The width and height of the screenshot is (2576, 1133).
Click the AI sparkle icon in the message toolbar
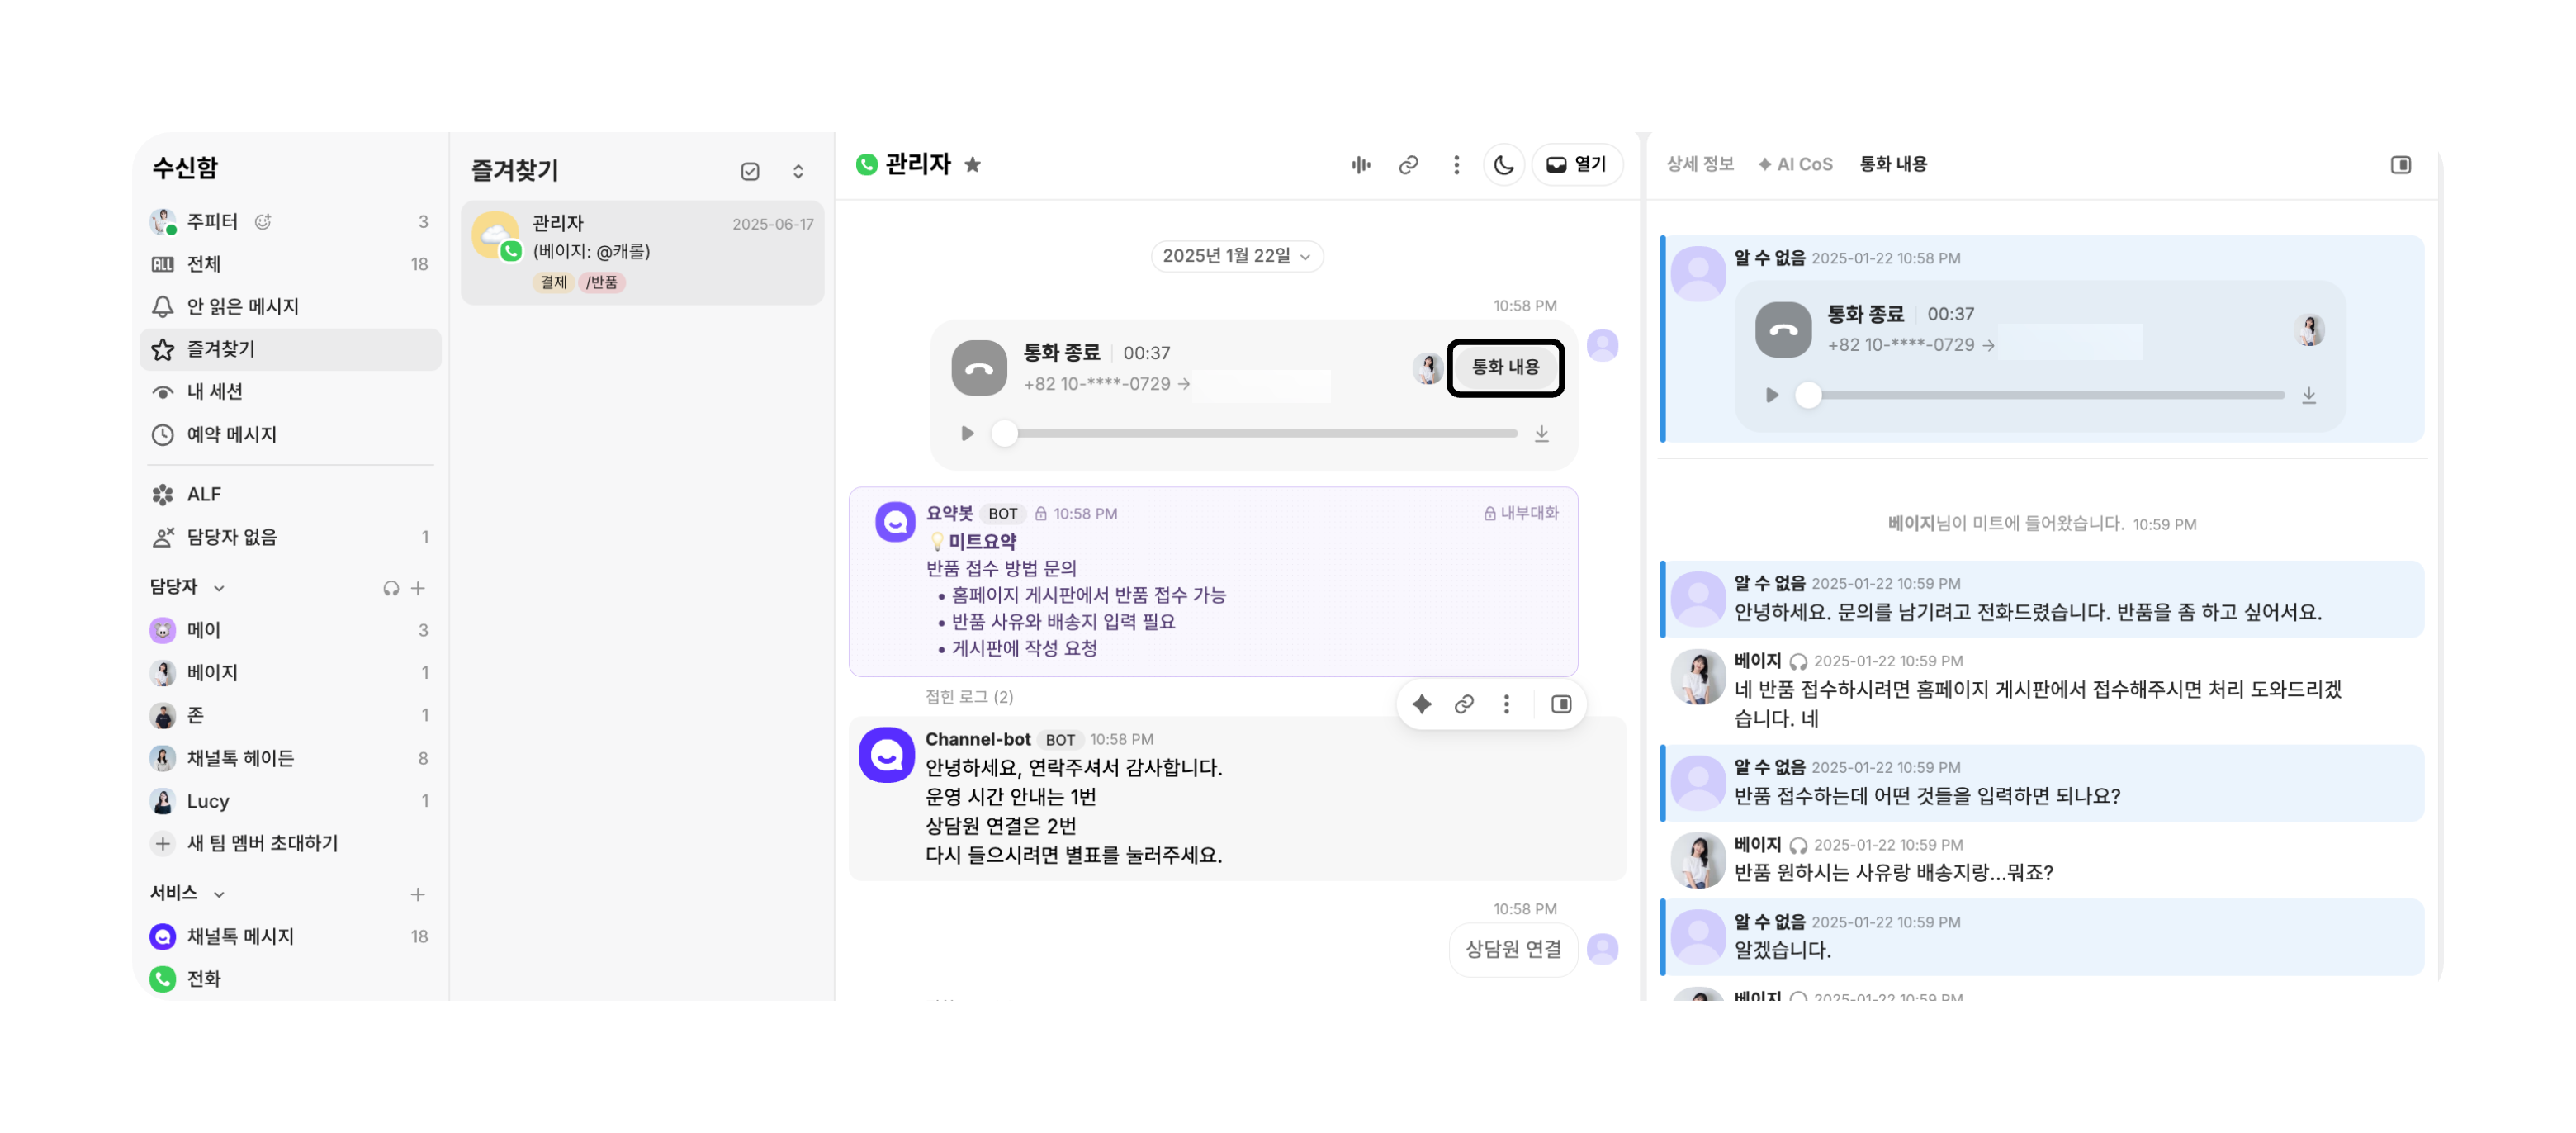(1421, 705)
